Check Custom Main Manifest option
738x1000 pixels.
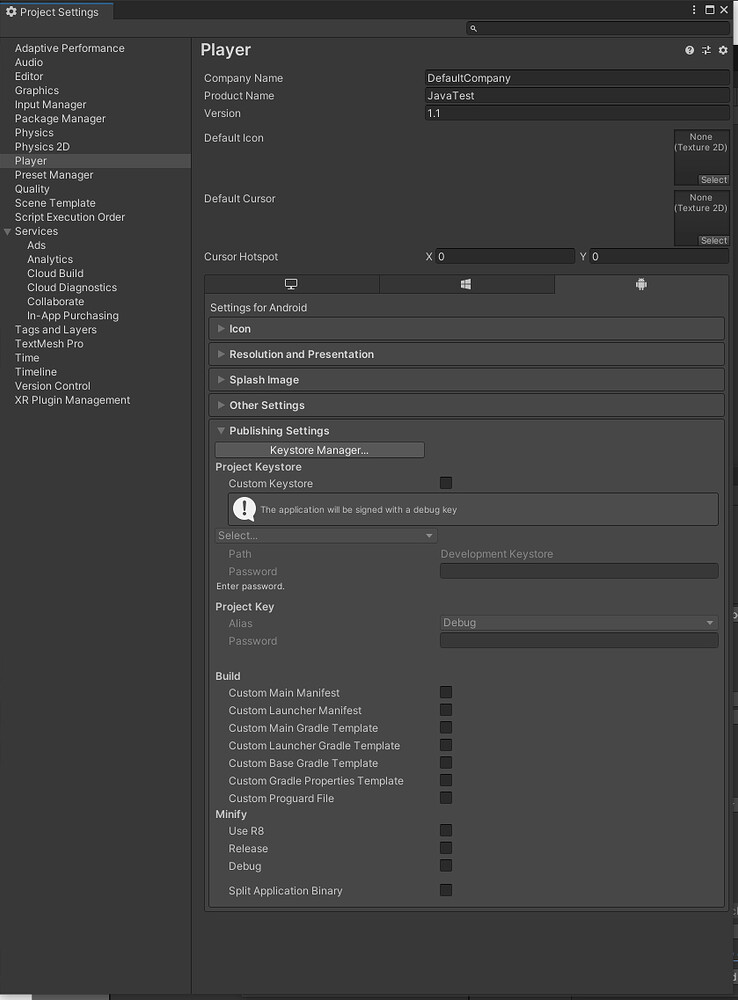445,691
